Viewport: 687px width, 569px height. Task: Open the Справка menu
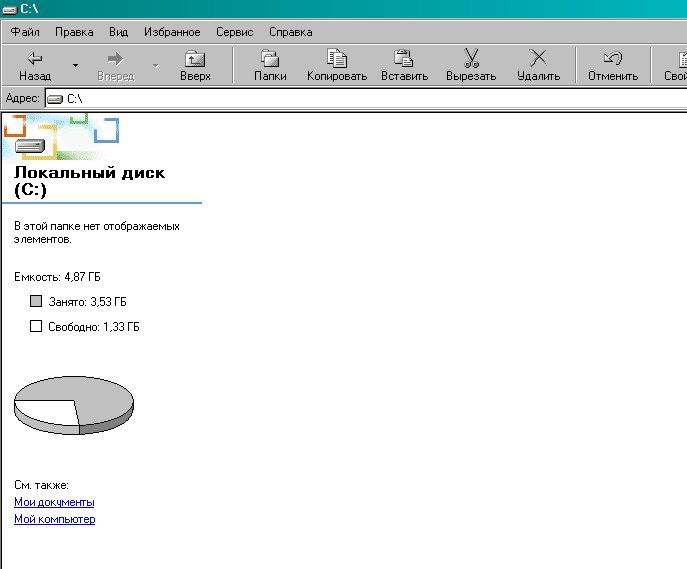click(290, 32)
